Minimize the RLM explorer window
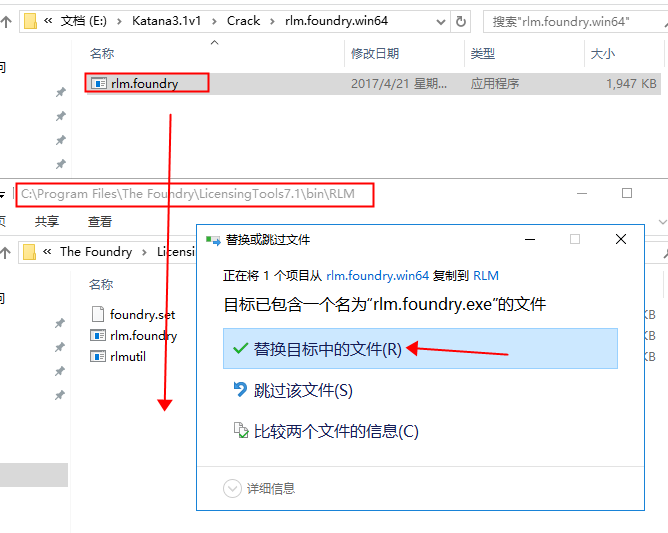668x533 pixels. pos(582,194)
